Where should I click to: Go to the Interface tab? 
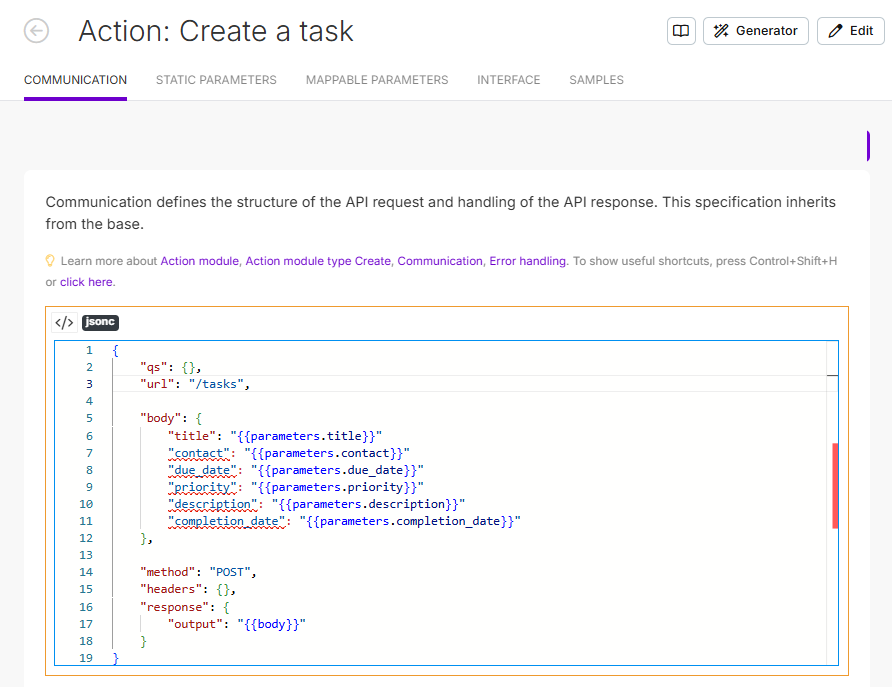(x=508, y=80)
